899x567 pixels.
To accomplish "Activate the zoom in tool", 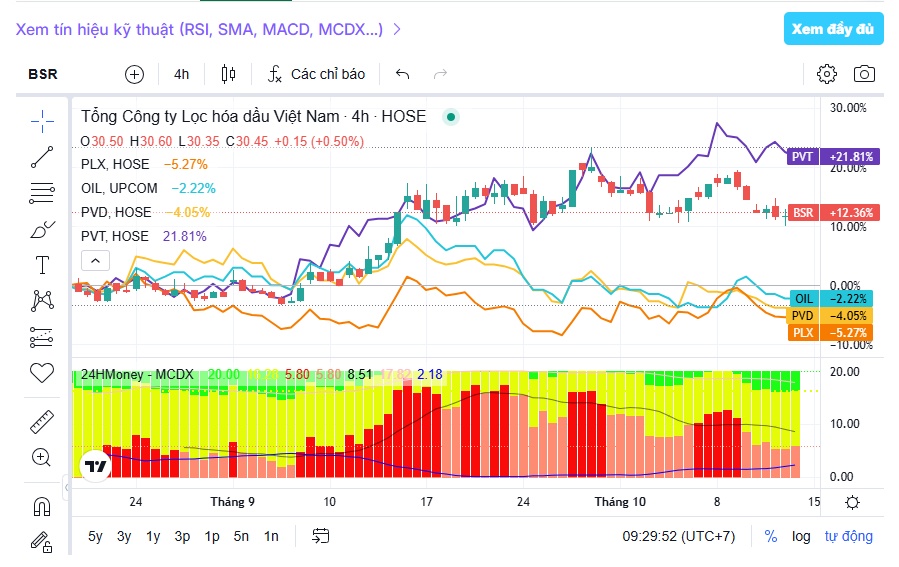I will (x=42, y=457).
